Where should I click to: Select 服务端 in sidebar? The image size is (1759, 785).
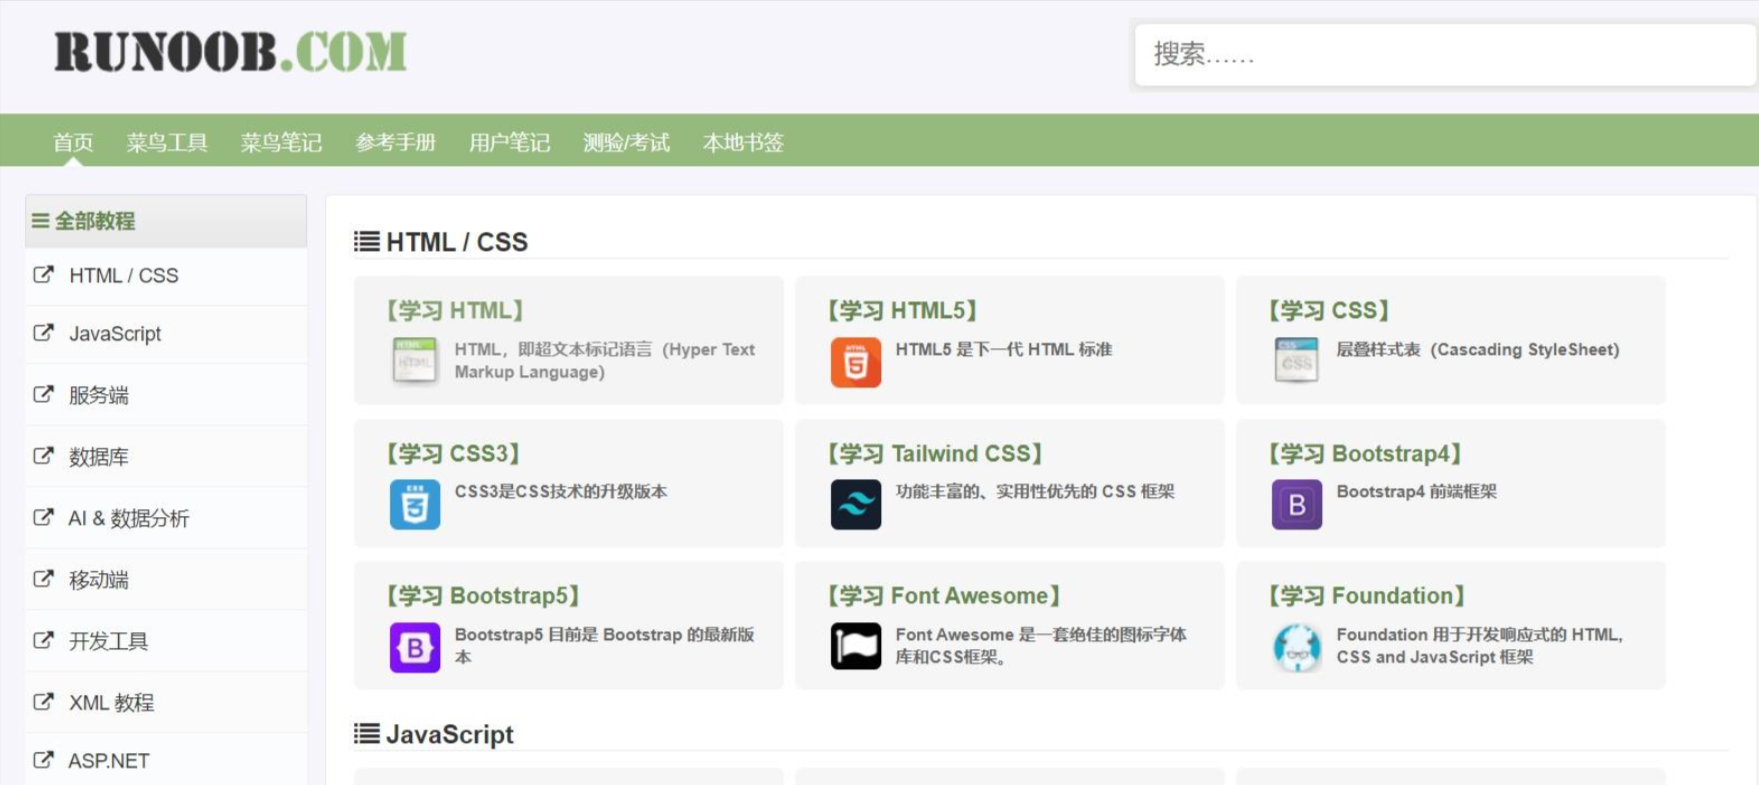[x=99, y=395]
